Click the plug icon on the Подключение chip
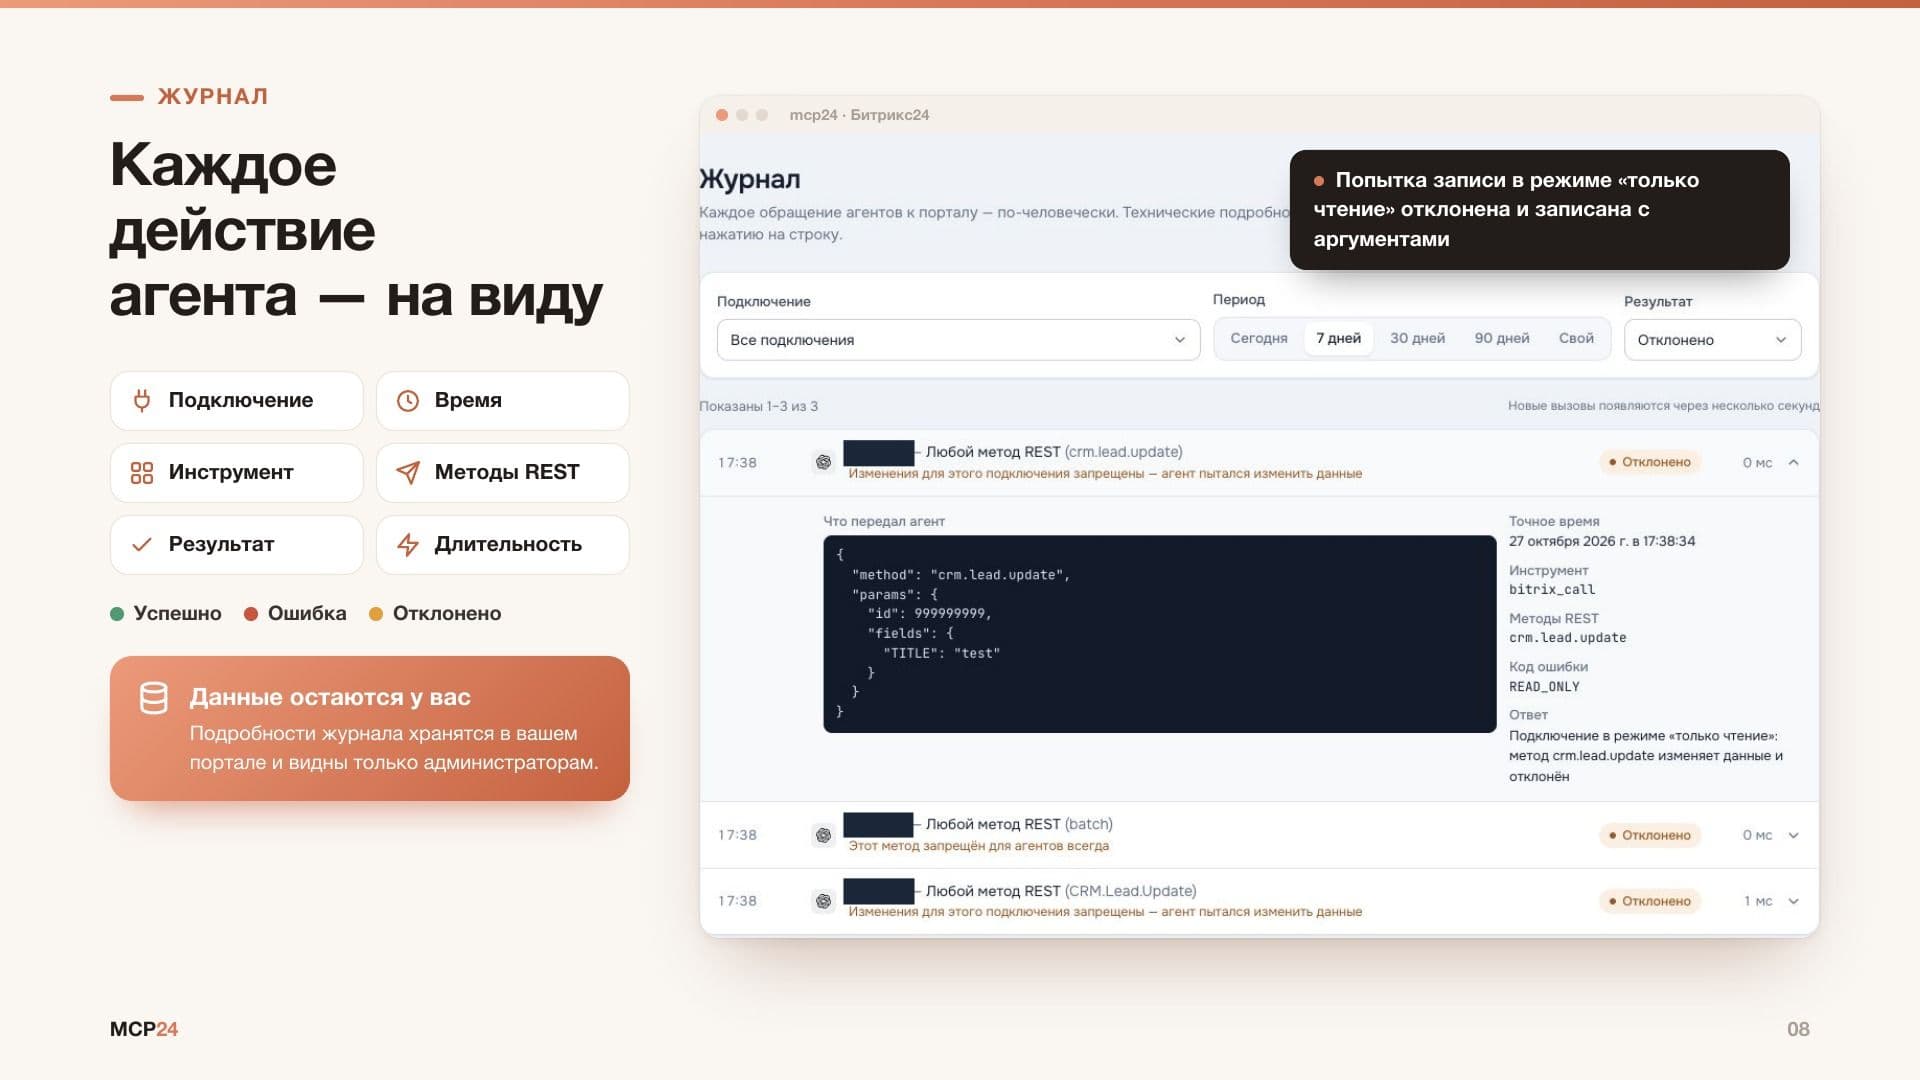Screen dimensions: 1920x1080 pos(142,401)
